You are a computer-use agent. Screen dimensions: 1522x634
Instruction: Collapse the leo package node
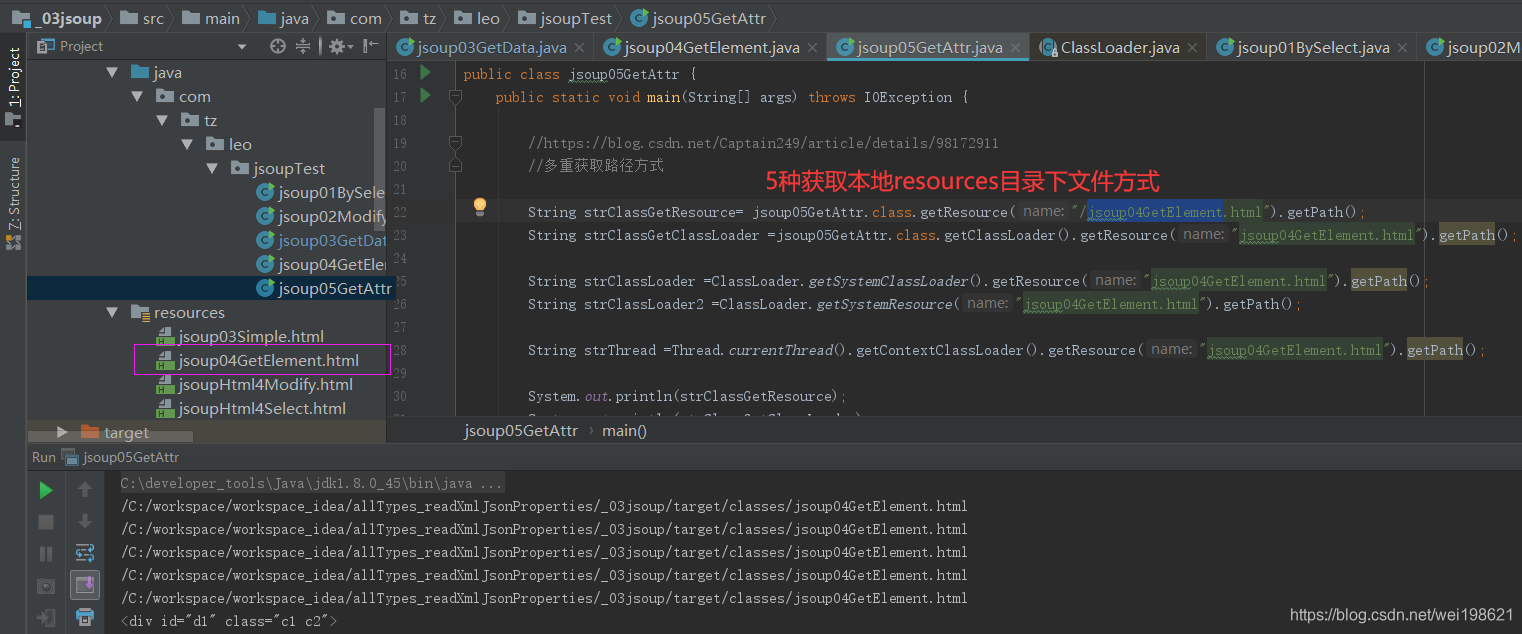(x=187, y=144)
